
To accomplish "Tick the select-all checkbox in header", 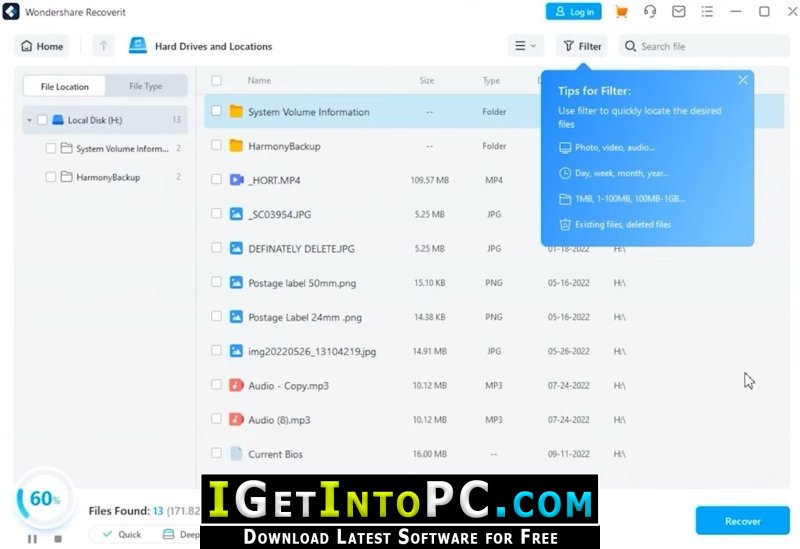I will [216, 80].
